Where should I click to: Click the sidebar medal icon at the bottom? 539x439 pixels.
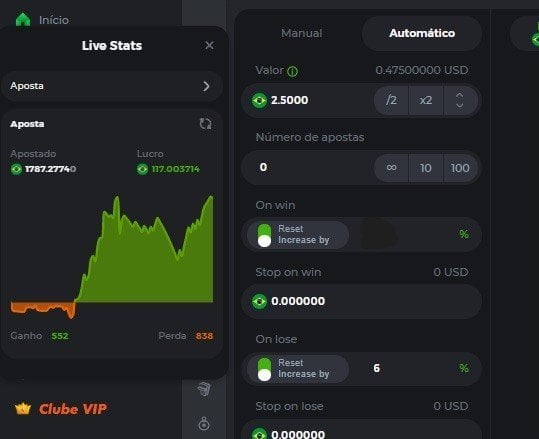point(204,424)
